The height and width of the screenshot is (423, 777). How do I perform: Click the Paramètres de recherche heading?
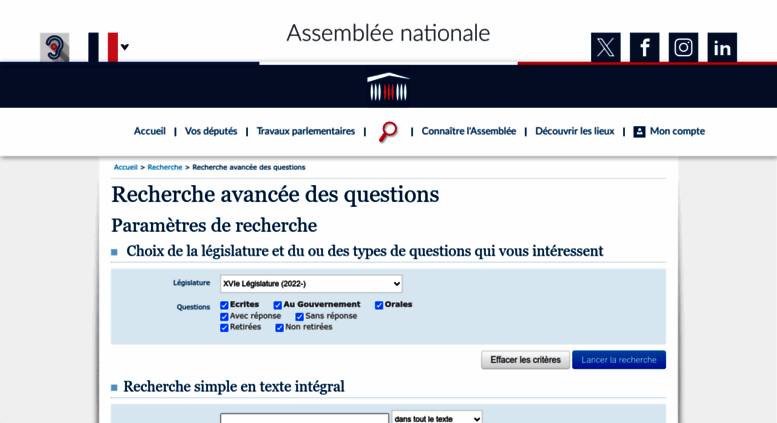214,226
